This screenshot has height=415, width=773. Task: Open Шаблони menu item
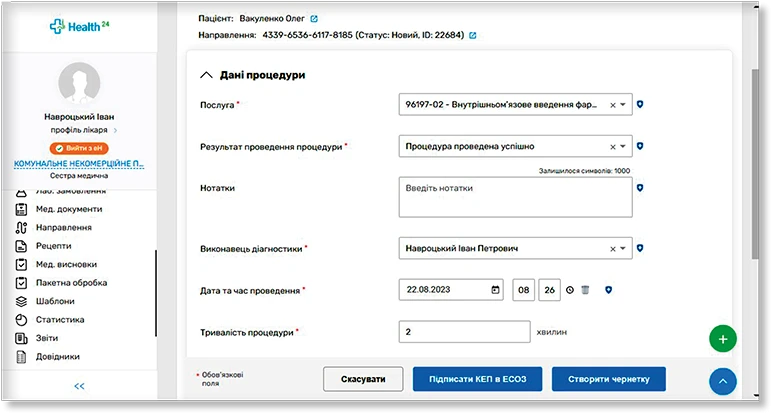55,301
